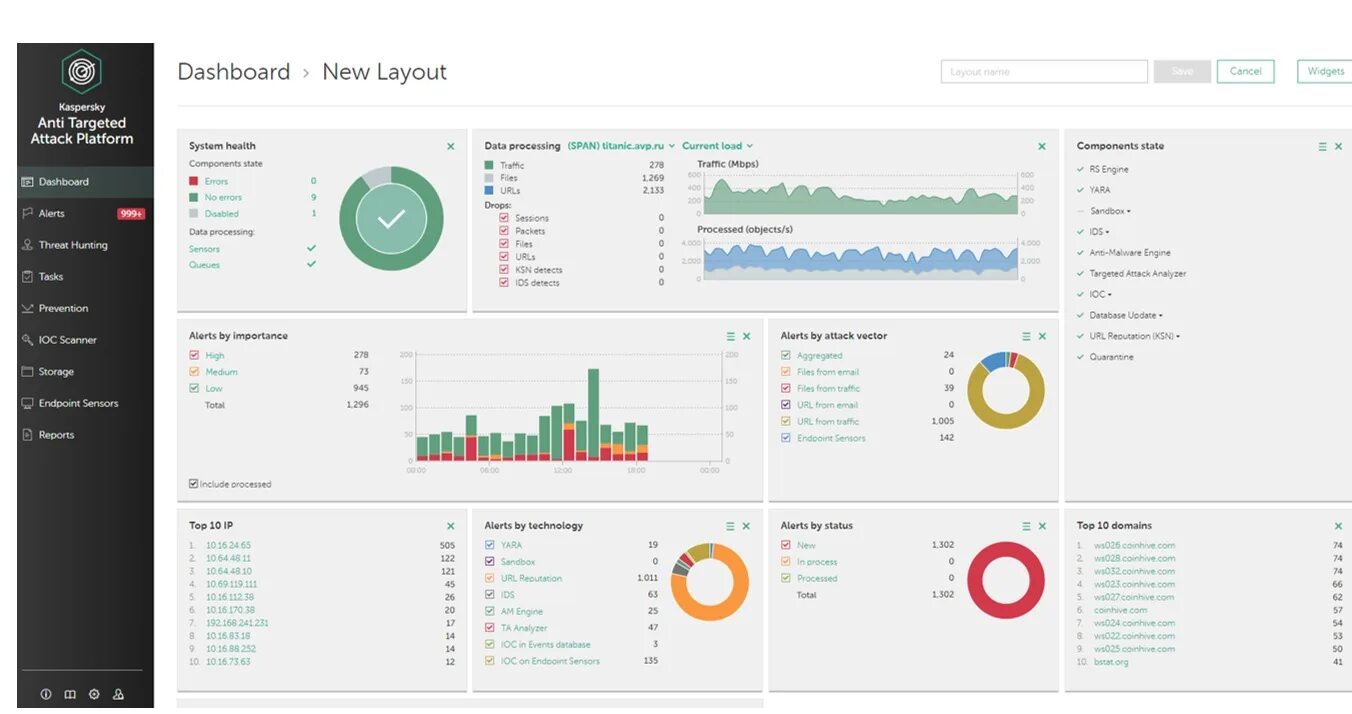Toggle the YARA technology checkbox
1352x714 pixels.
coord(490,545)
